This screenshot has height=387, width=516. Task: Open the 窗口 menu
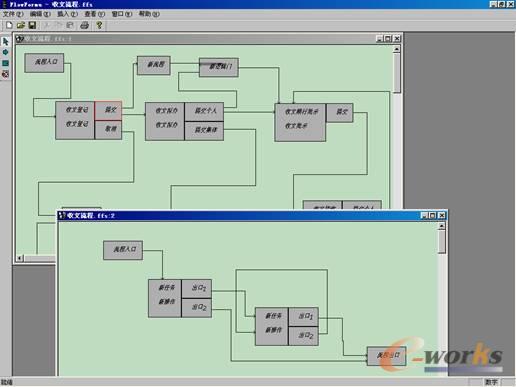click(122, 14)
